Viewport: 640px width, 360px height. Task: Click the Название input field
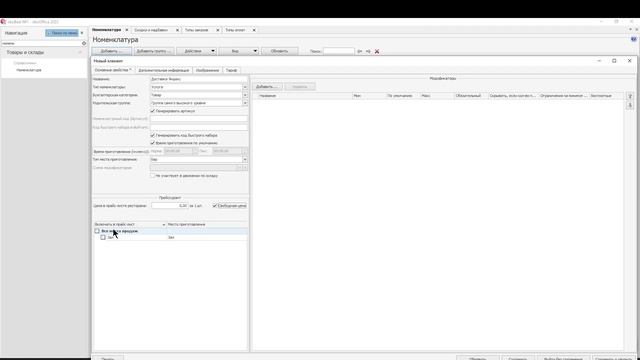[x=199, y=79]
